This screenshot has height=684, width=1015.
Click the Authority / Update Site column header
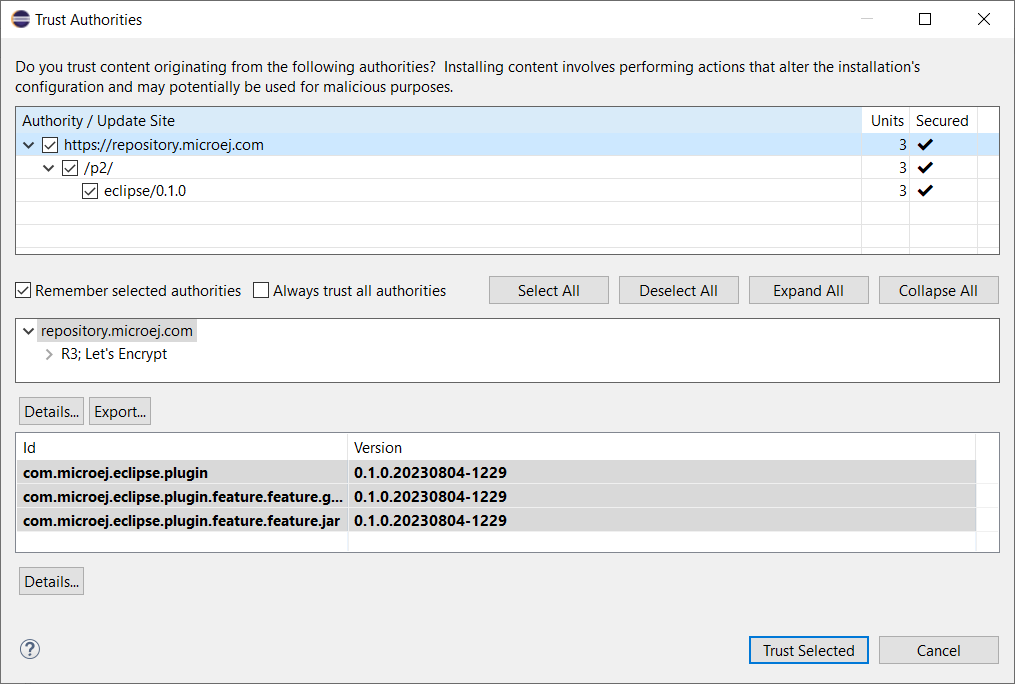pos(98,121)
